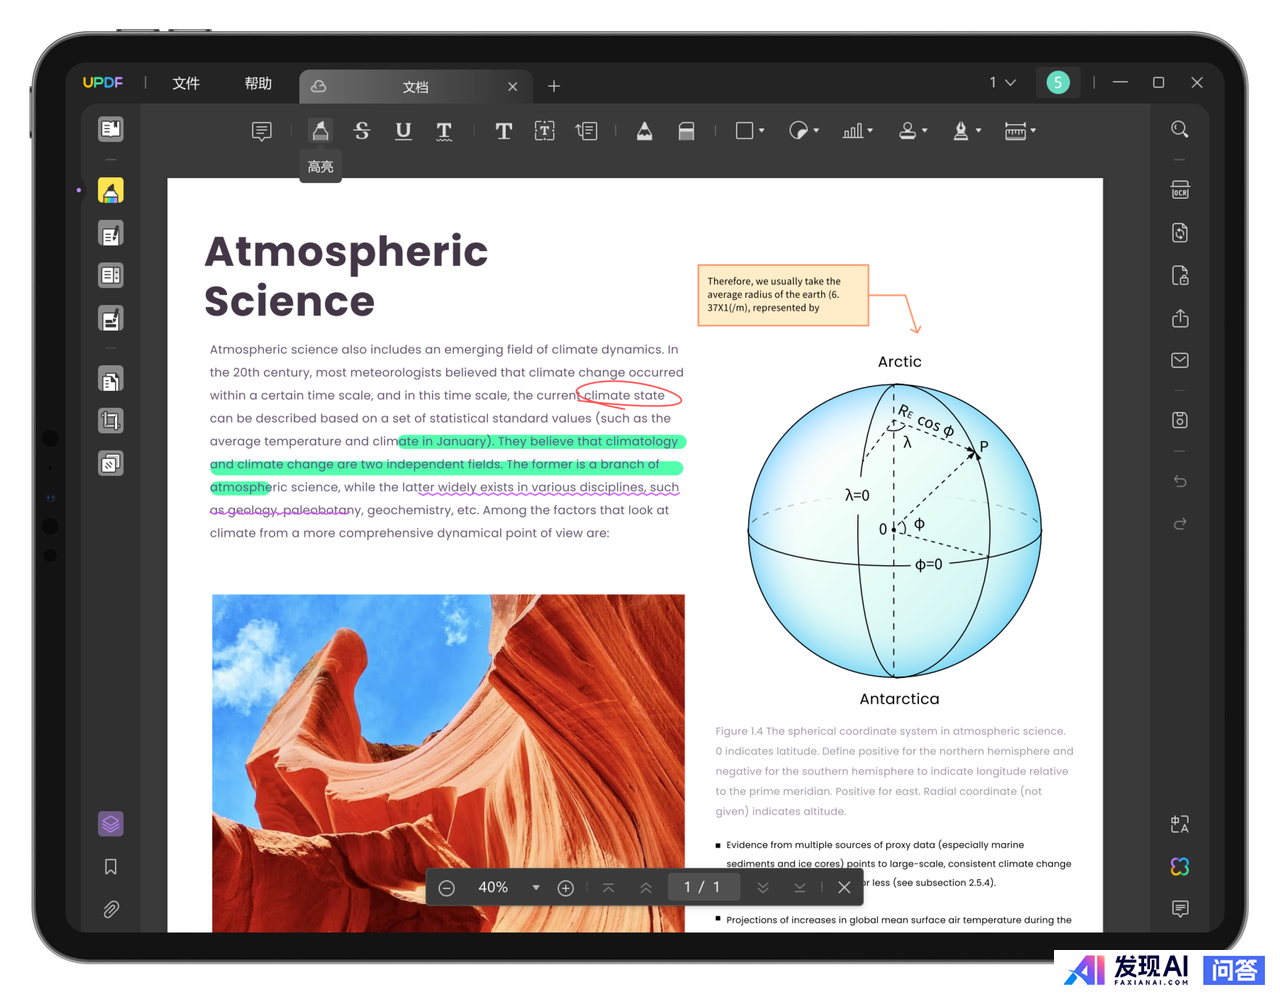Select the underline tool
This screenshot has width=1280, height=995.
pos(404,131)
